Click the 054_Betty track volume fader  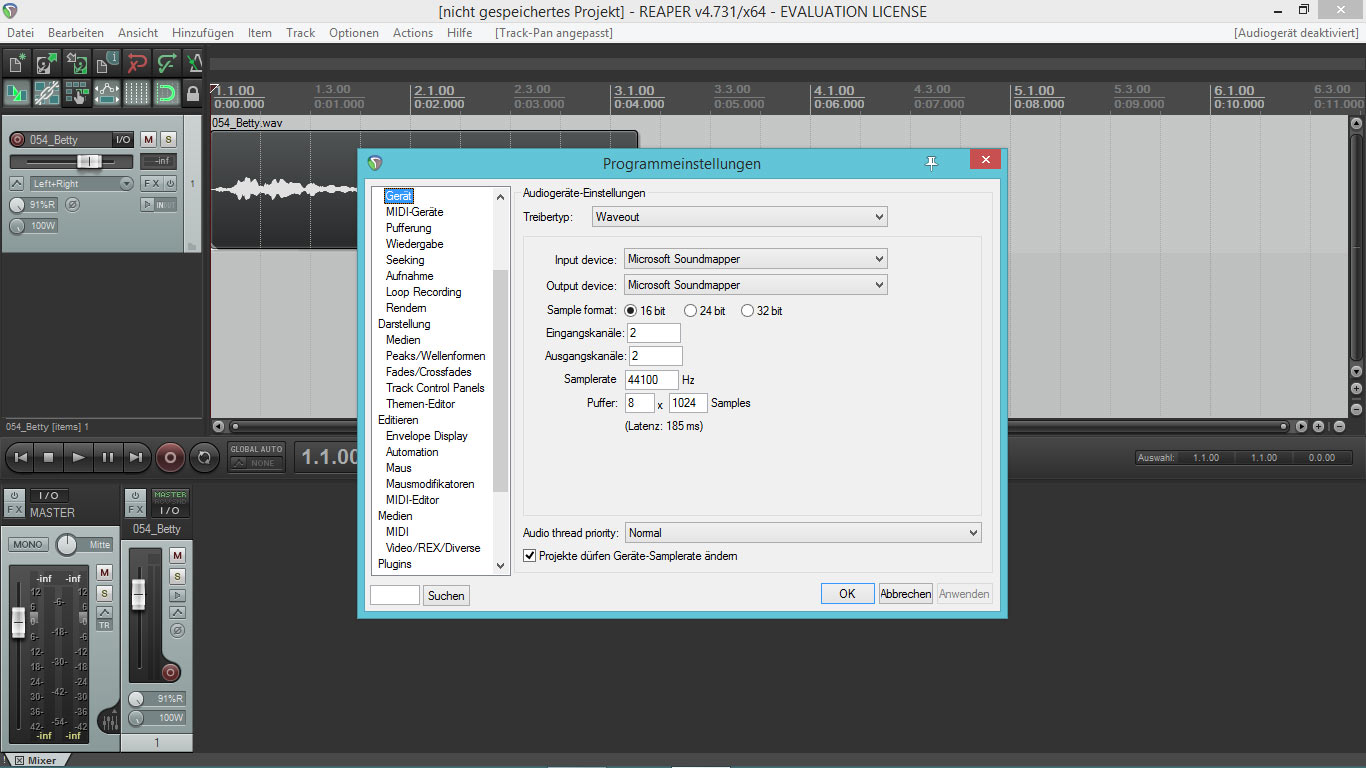click(x=89, y=161)
